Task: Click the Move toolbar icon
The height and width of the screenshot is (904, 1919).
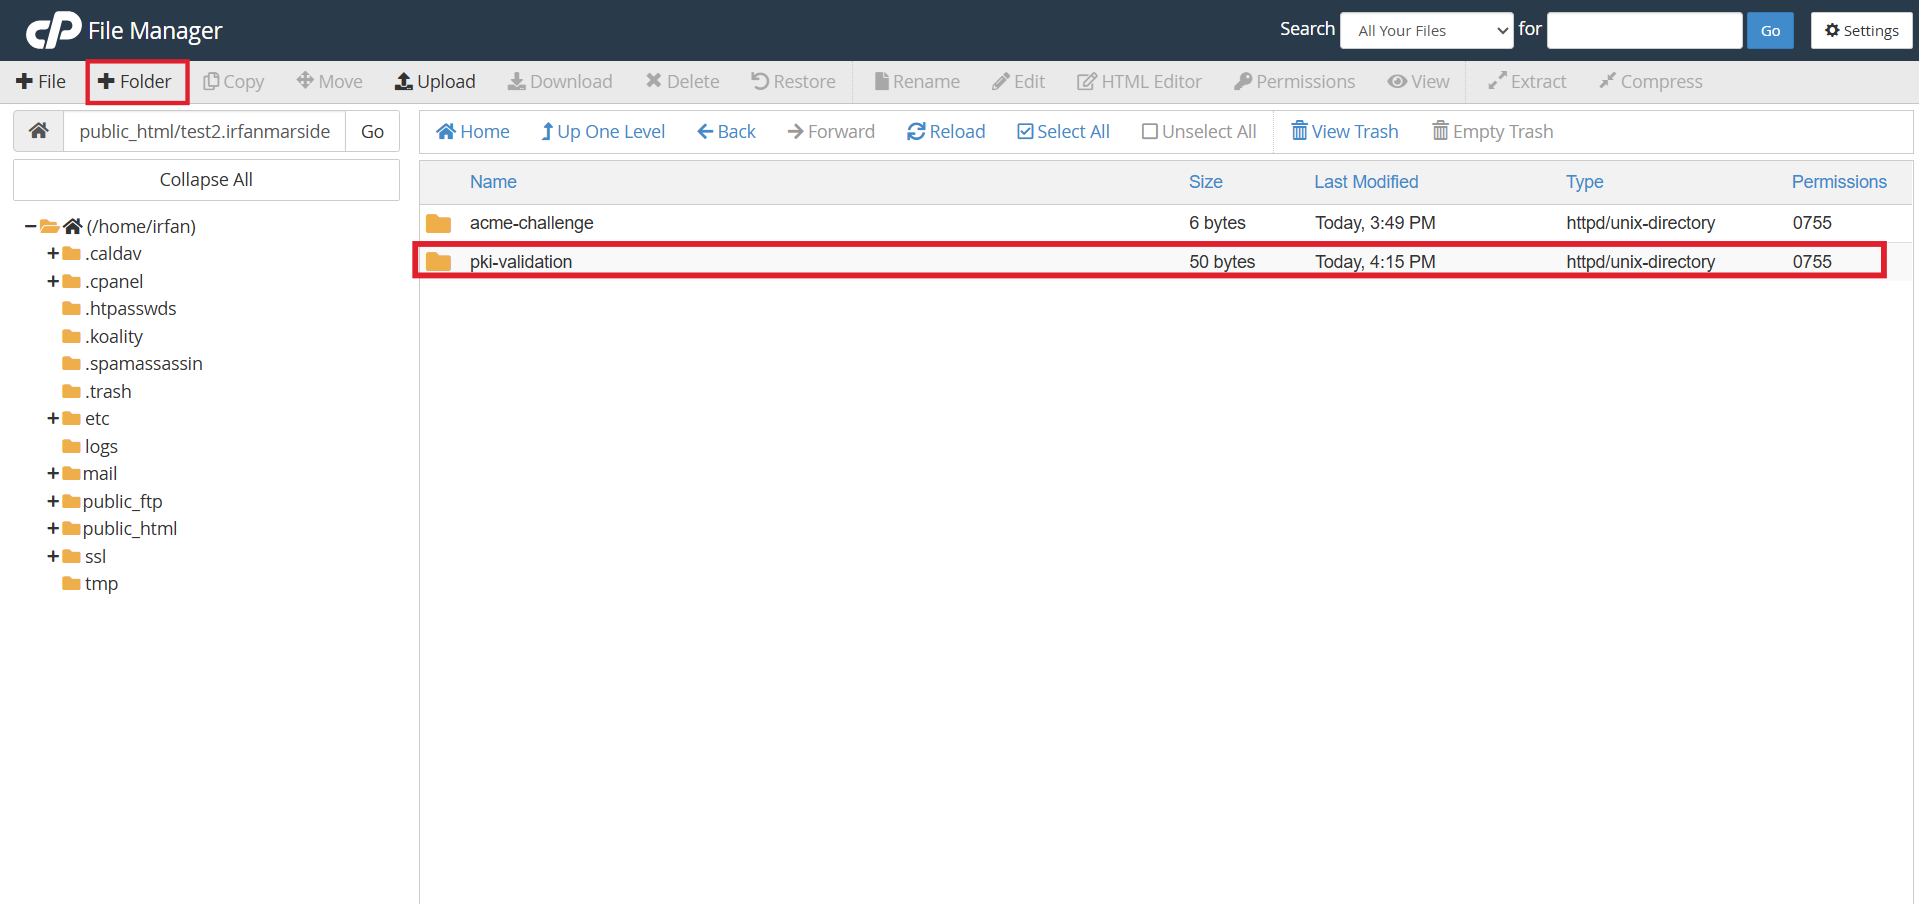Action: tap(305, 81)
